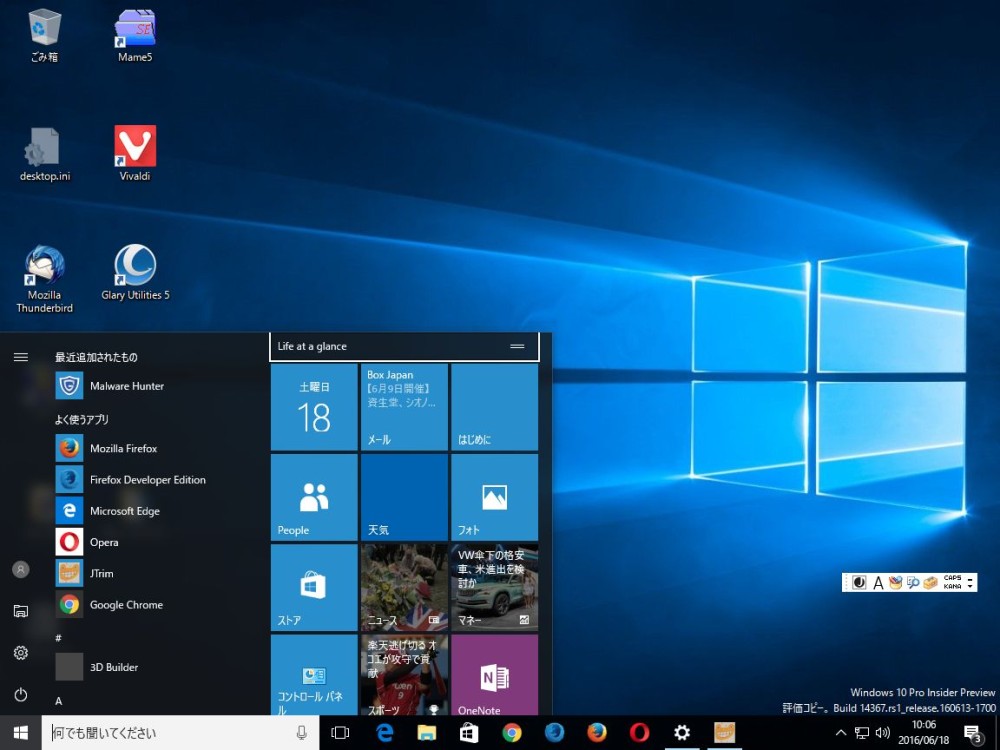Image resolution: width=1000 pixels, height=750 pixels.
Task: Open Vivaldi browser desktop shortcut
Action: (x=135, y=147)
